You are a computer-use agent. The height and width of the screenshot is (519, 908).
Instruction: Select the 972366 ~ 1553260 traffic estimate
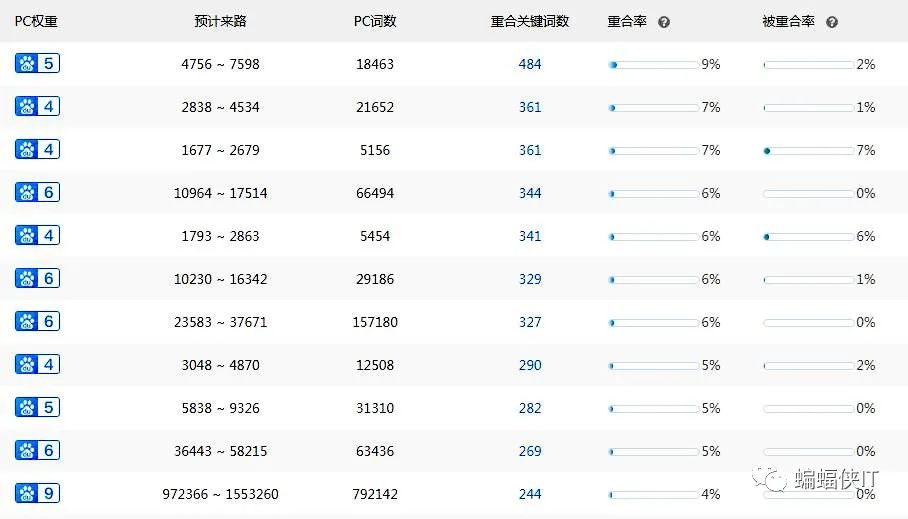220,494
